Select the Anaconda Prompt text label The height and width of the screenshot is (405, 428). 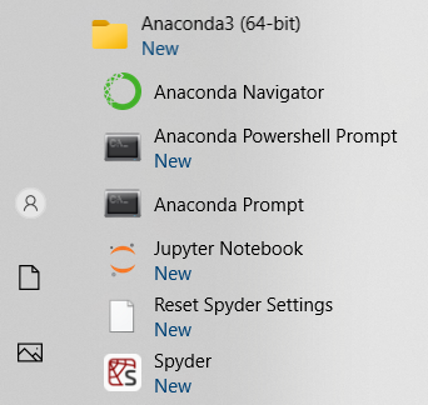pyautogui.click(x=229, y=205)
